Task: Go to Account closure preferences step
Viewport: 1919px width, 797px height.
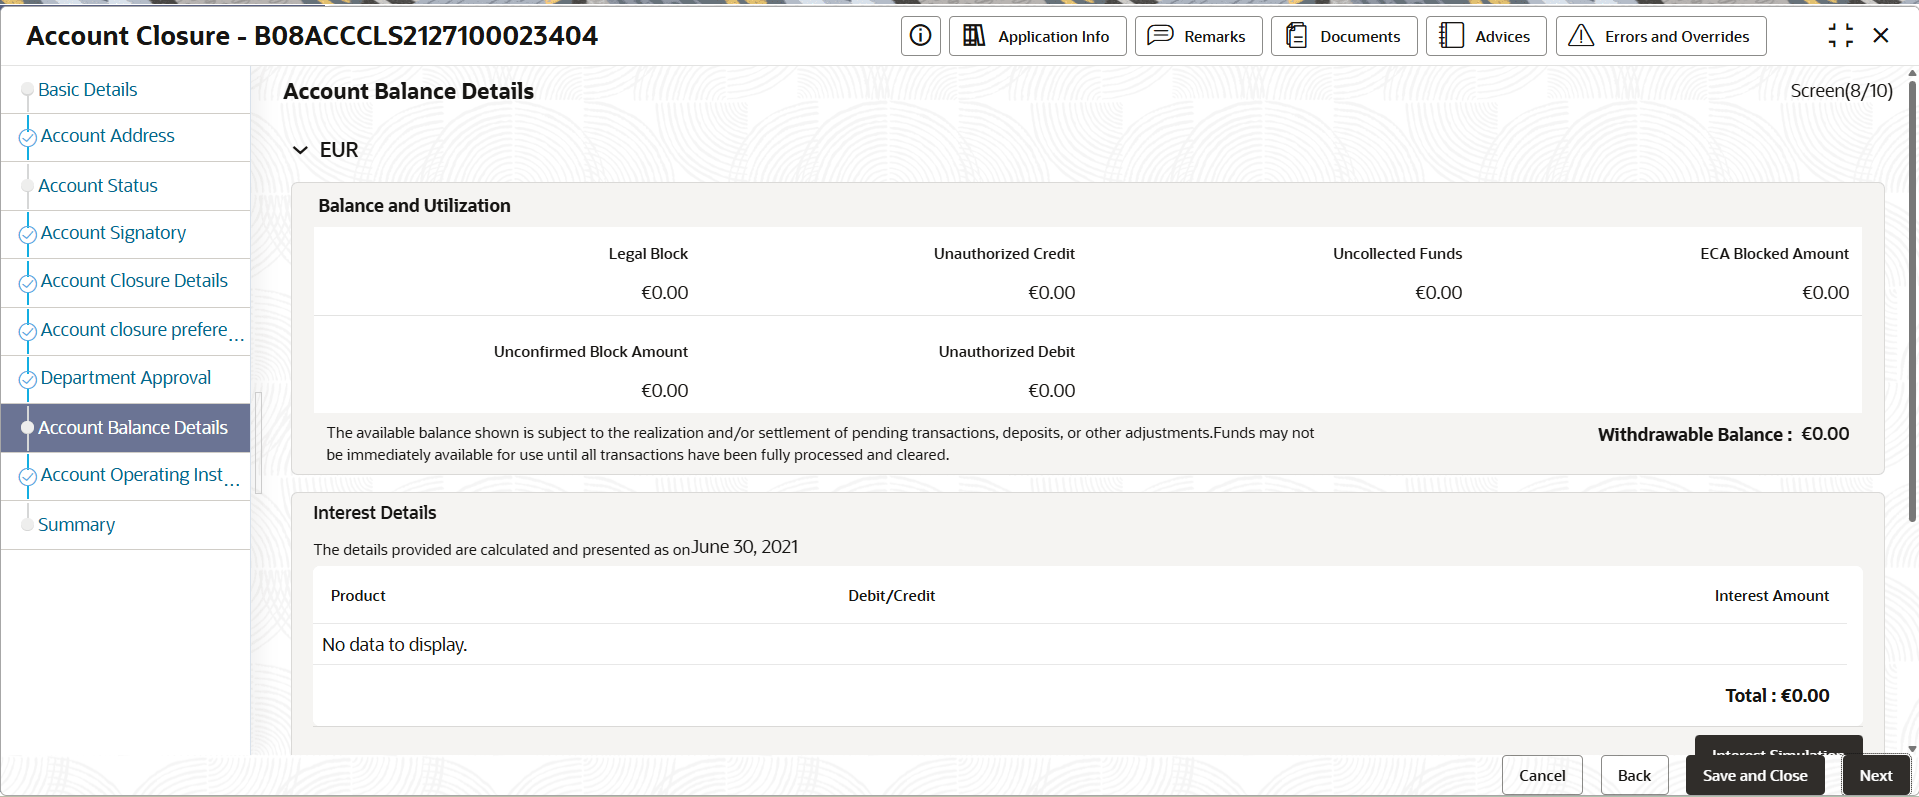Action: (142, 330)
